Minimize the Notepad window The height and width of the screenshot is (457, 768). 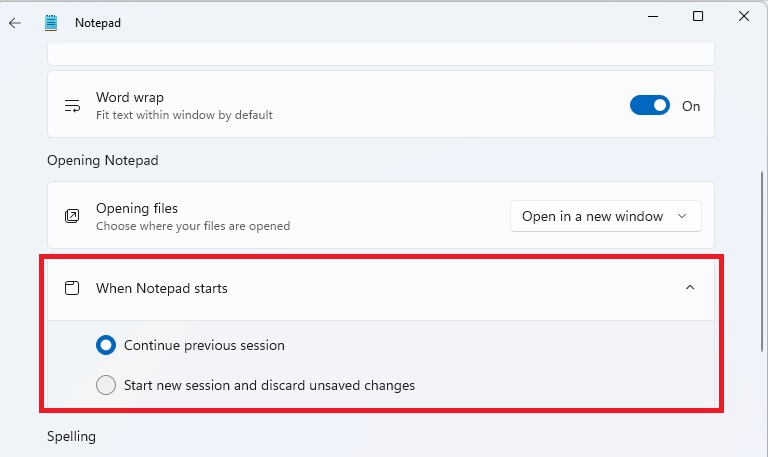(x=652, y=16)
